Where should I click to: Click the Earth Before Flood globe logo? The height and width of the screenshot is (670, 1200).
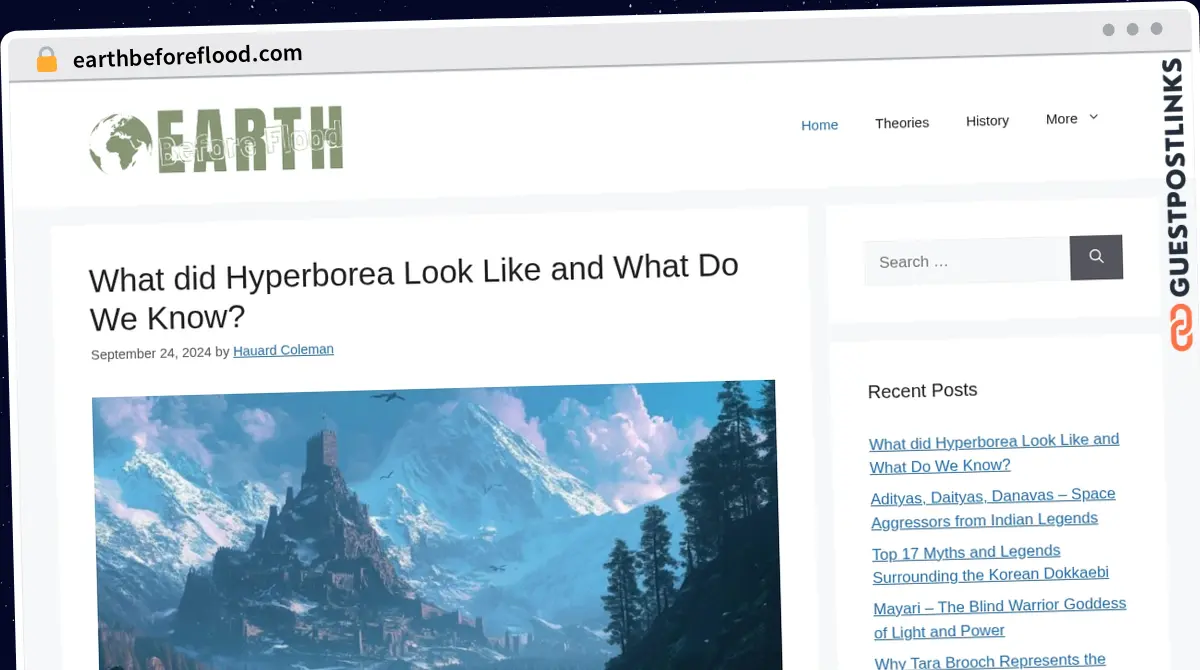pyautogui.click(x=216, y=141)
